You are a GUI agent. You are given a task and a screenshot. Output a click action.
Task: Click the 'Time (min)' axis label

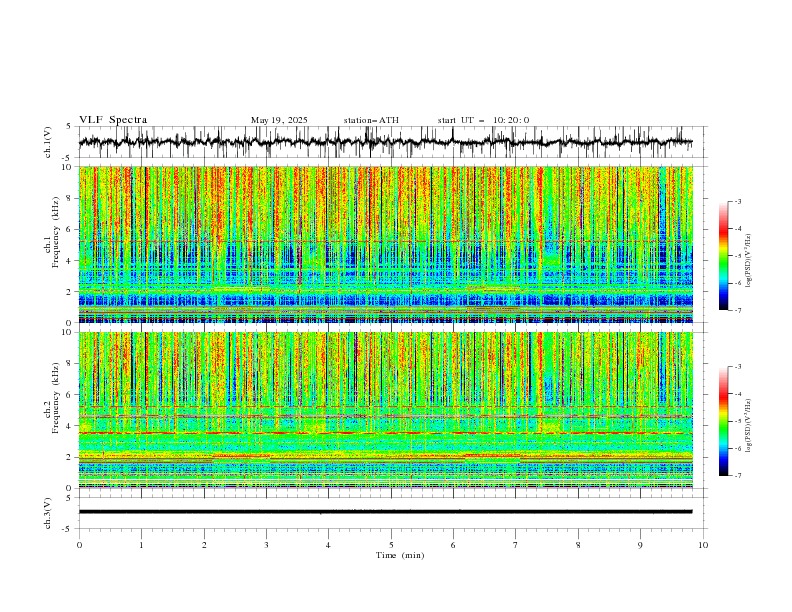pos(400,555)
